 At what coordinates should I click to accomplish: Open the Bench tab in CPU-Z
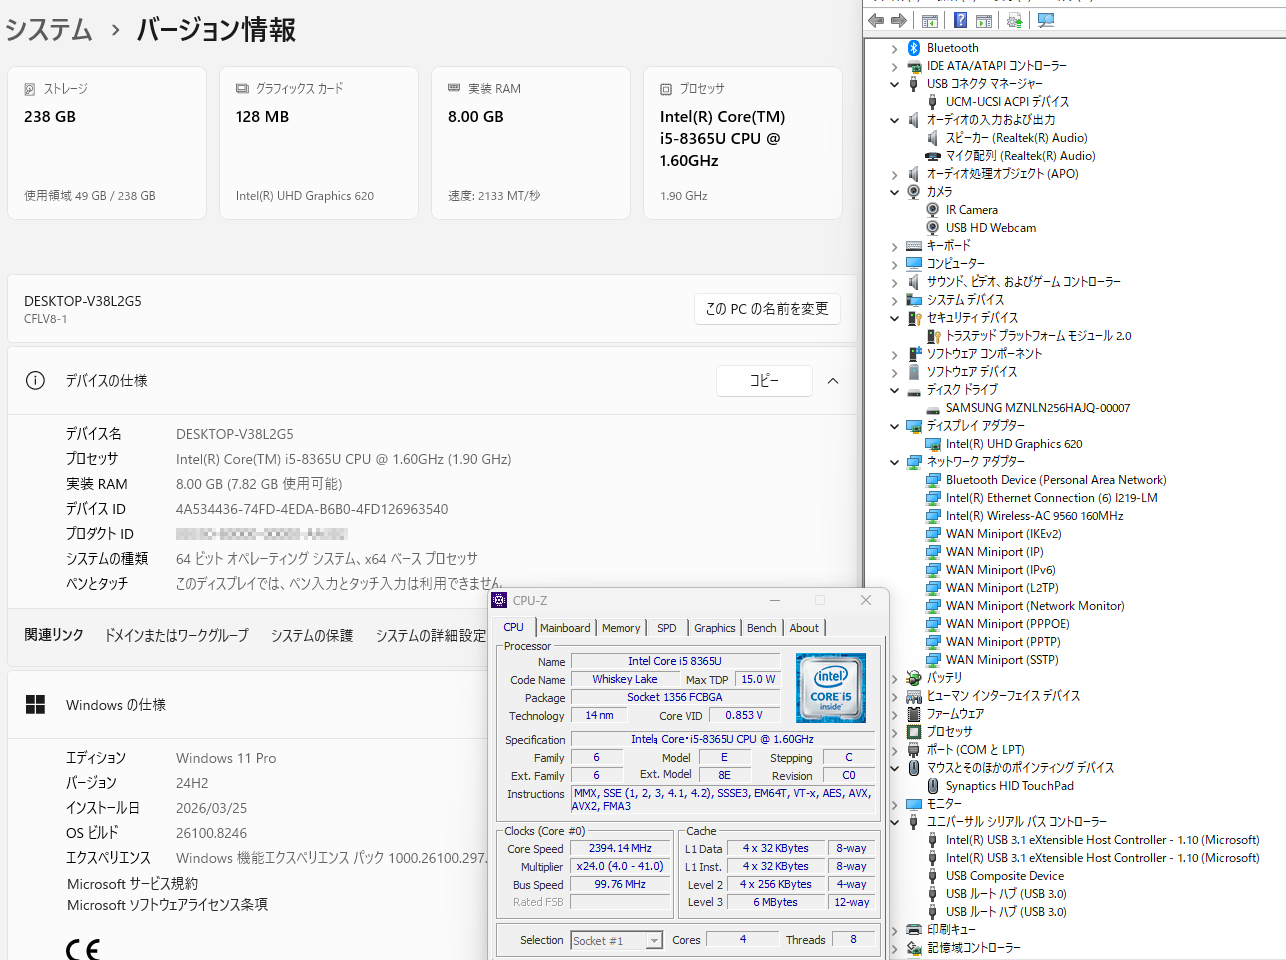(762, 628)
